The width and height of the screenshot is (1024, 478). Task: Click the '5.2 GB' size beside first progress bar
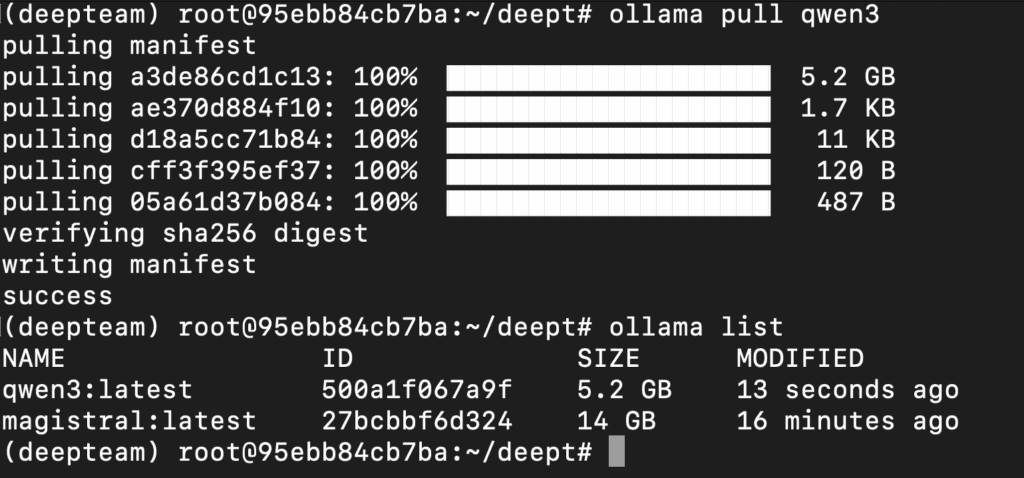(848, 78)
